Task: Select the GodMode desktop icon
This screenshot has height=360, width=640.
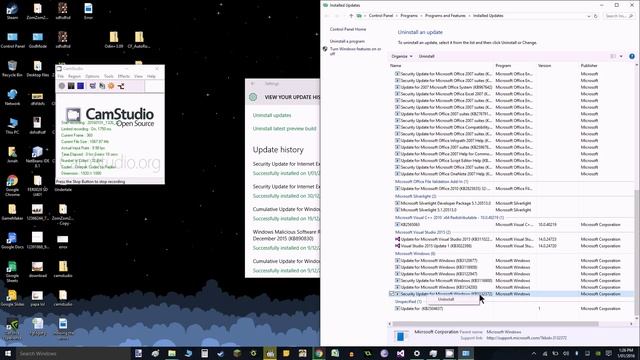Action: click(38, 40)
